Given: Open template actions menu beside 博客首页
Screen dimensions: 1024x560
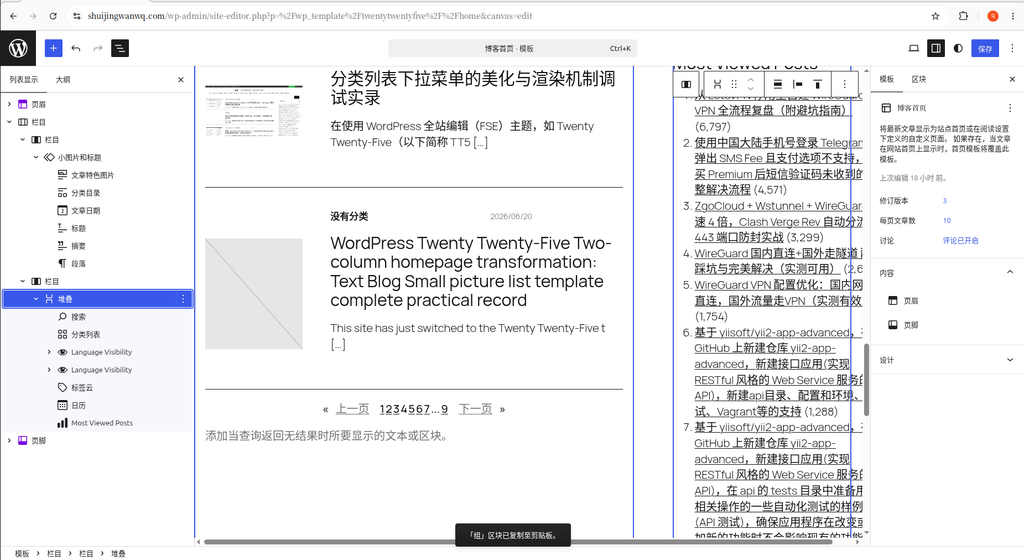Looking at the screenshot, I should coord(1010,108).
